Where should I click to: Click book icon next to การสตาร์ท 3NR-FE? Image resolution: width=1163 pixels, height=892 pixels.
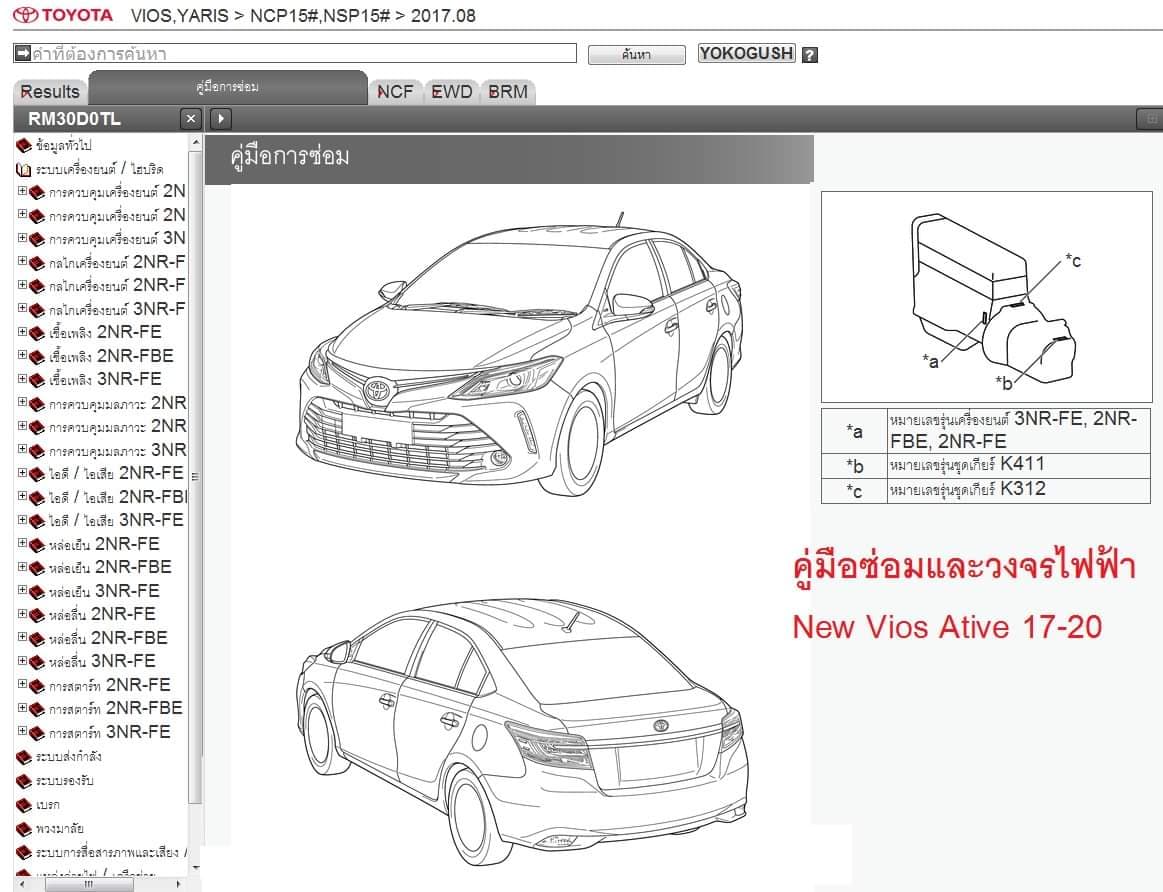(37, 733)
